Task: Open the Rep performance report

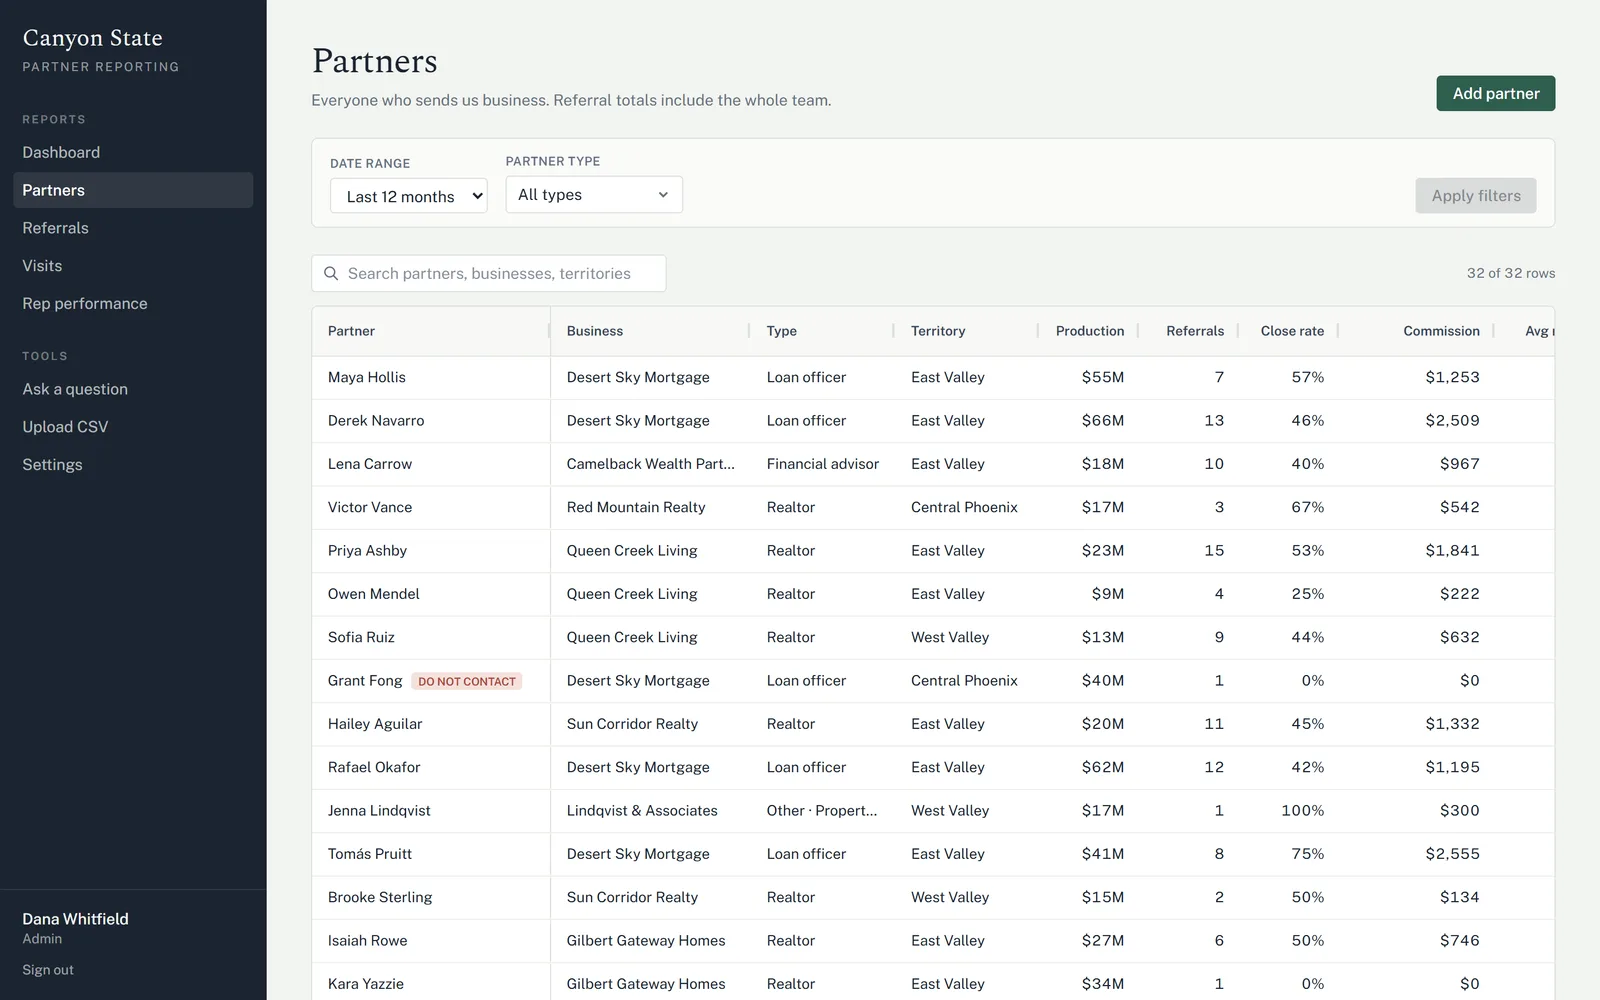Action: 133,304
